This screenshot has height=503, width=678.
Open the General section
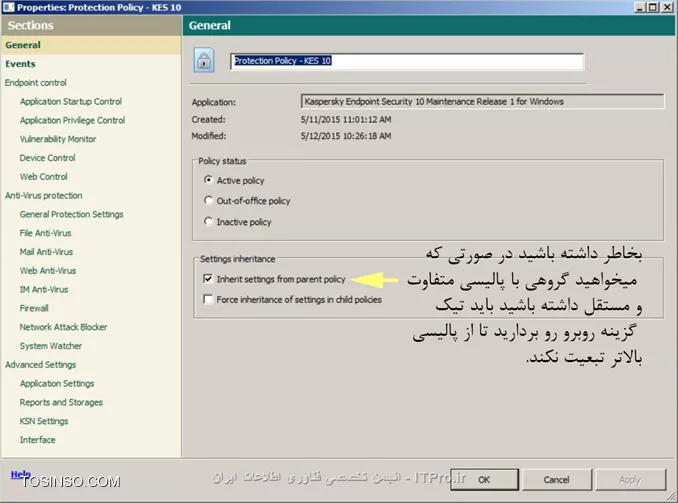[x=23, y=45]
